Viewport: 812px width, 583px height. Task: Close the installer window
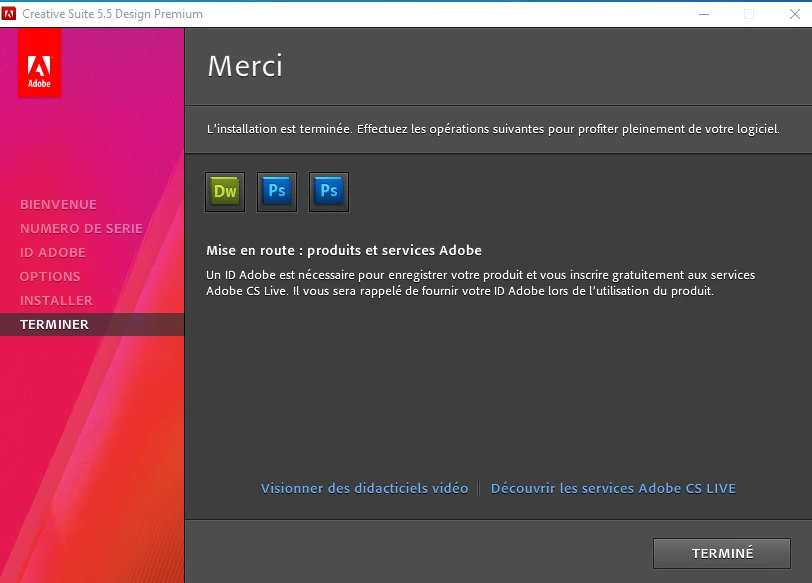tap(795, 14)
